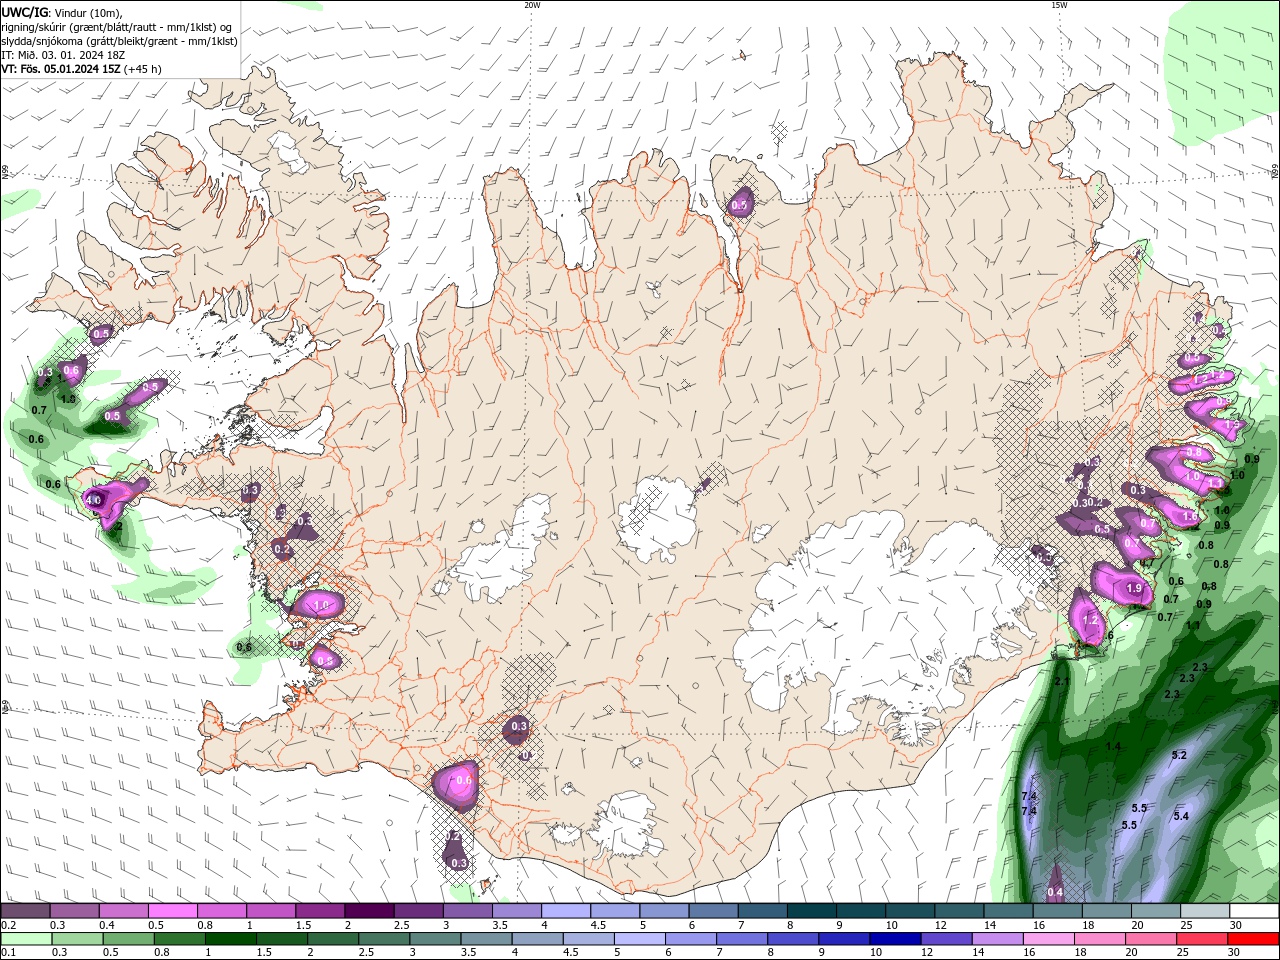Click the UWC/IG Vindur (10m) title

tap(62, 12)
